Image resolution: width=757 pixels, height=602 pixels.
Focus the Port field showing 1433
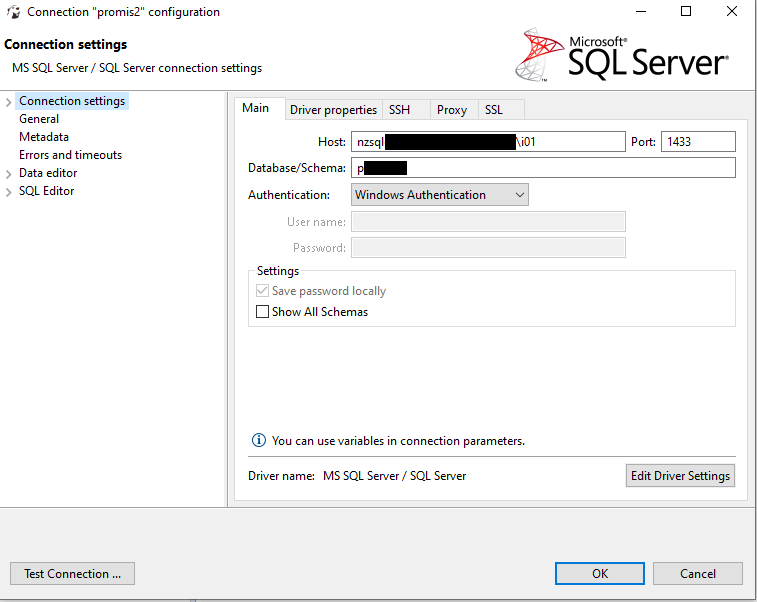(697, 142)
